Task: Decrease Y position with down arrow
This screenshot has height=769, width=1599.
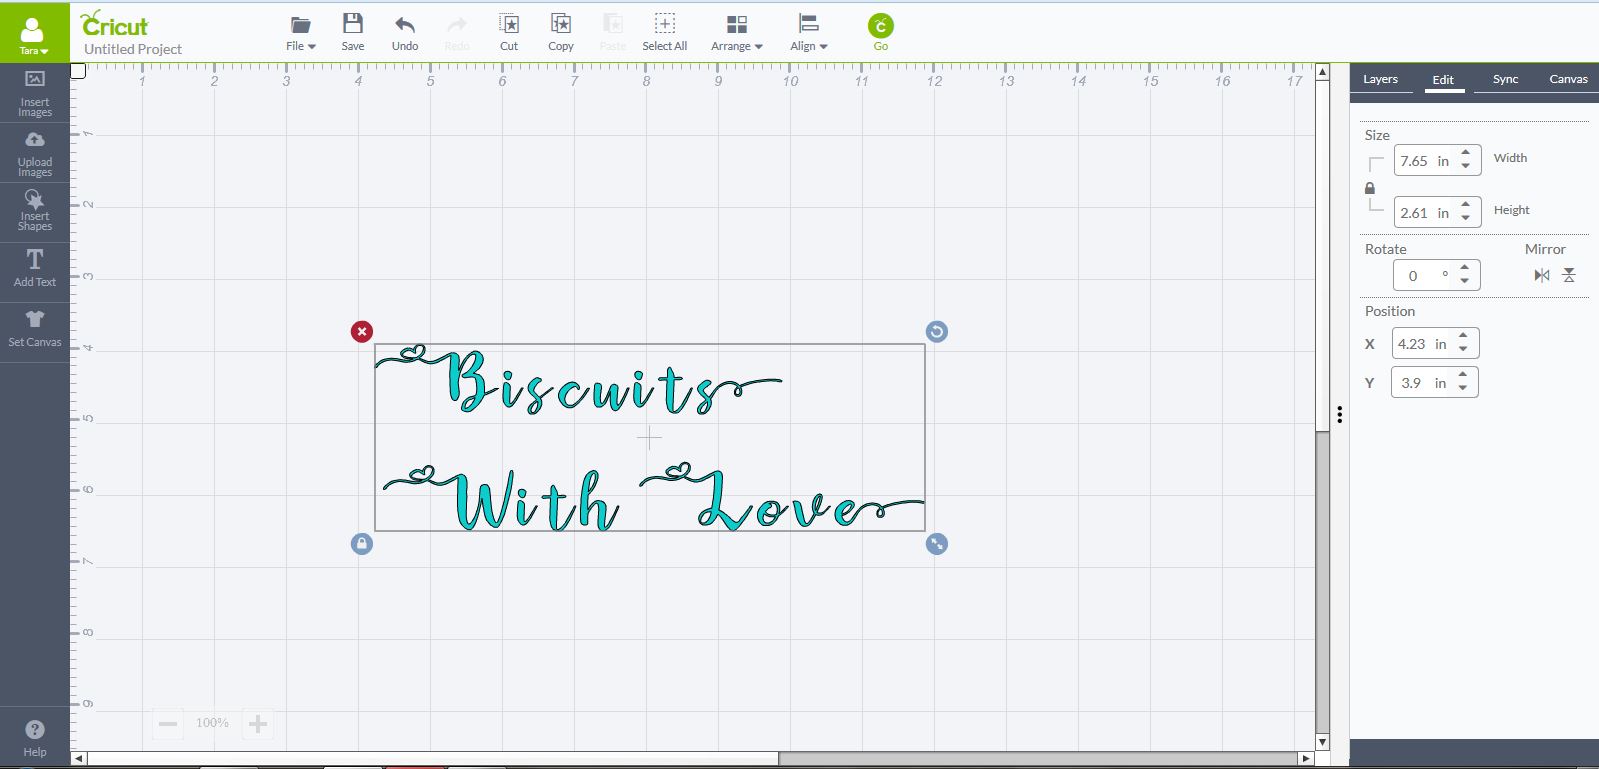Action: 1463,388
